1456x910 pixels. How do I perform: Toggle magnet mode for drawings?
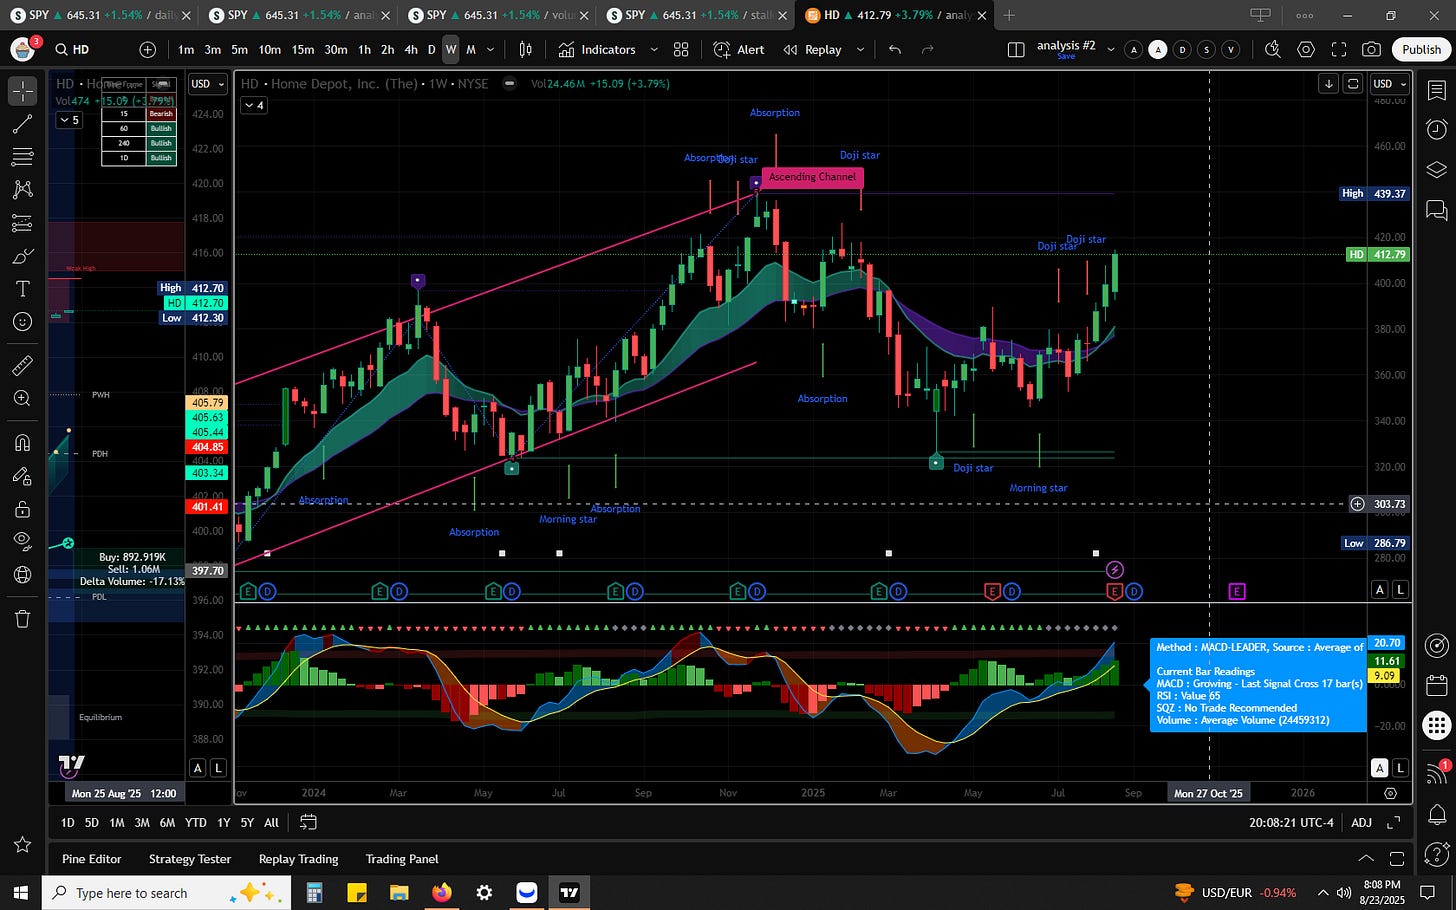22,442
